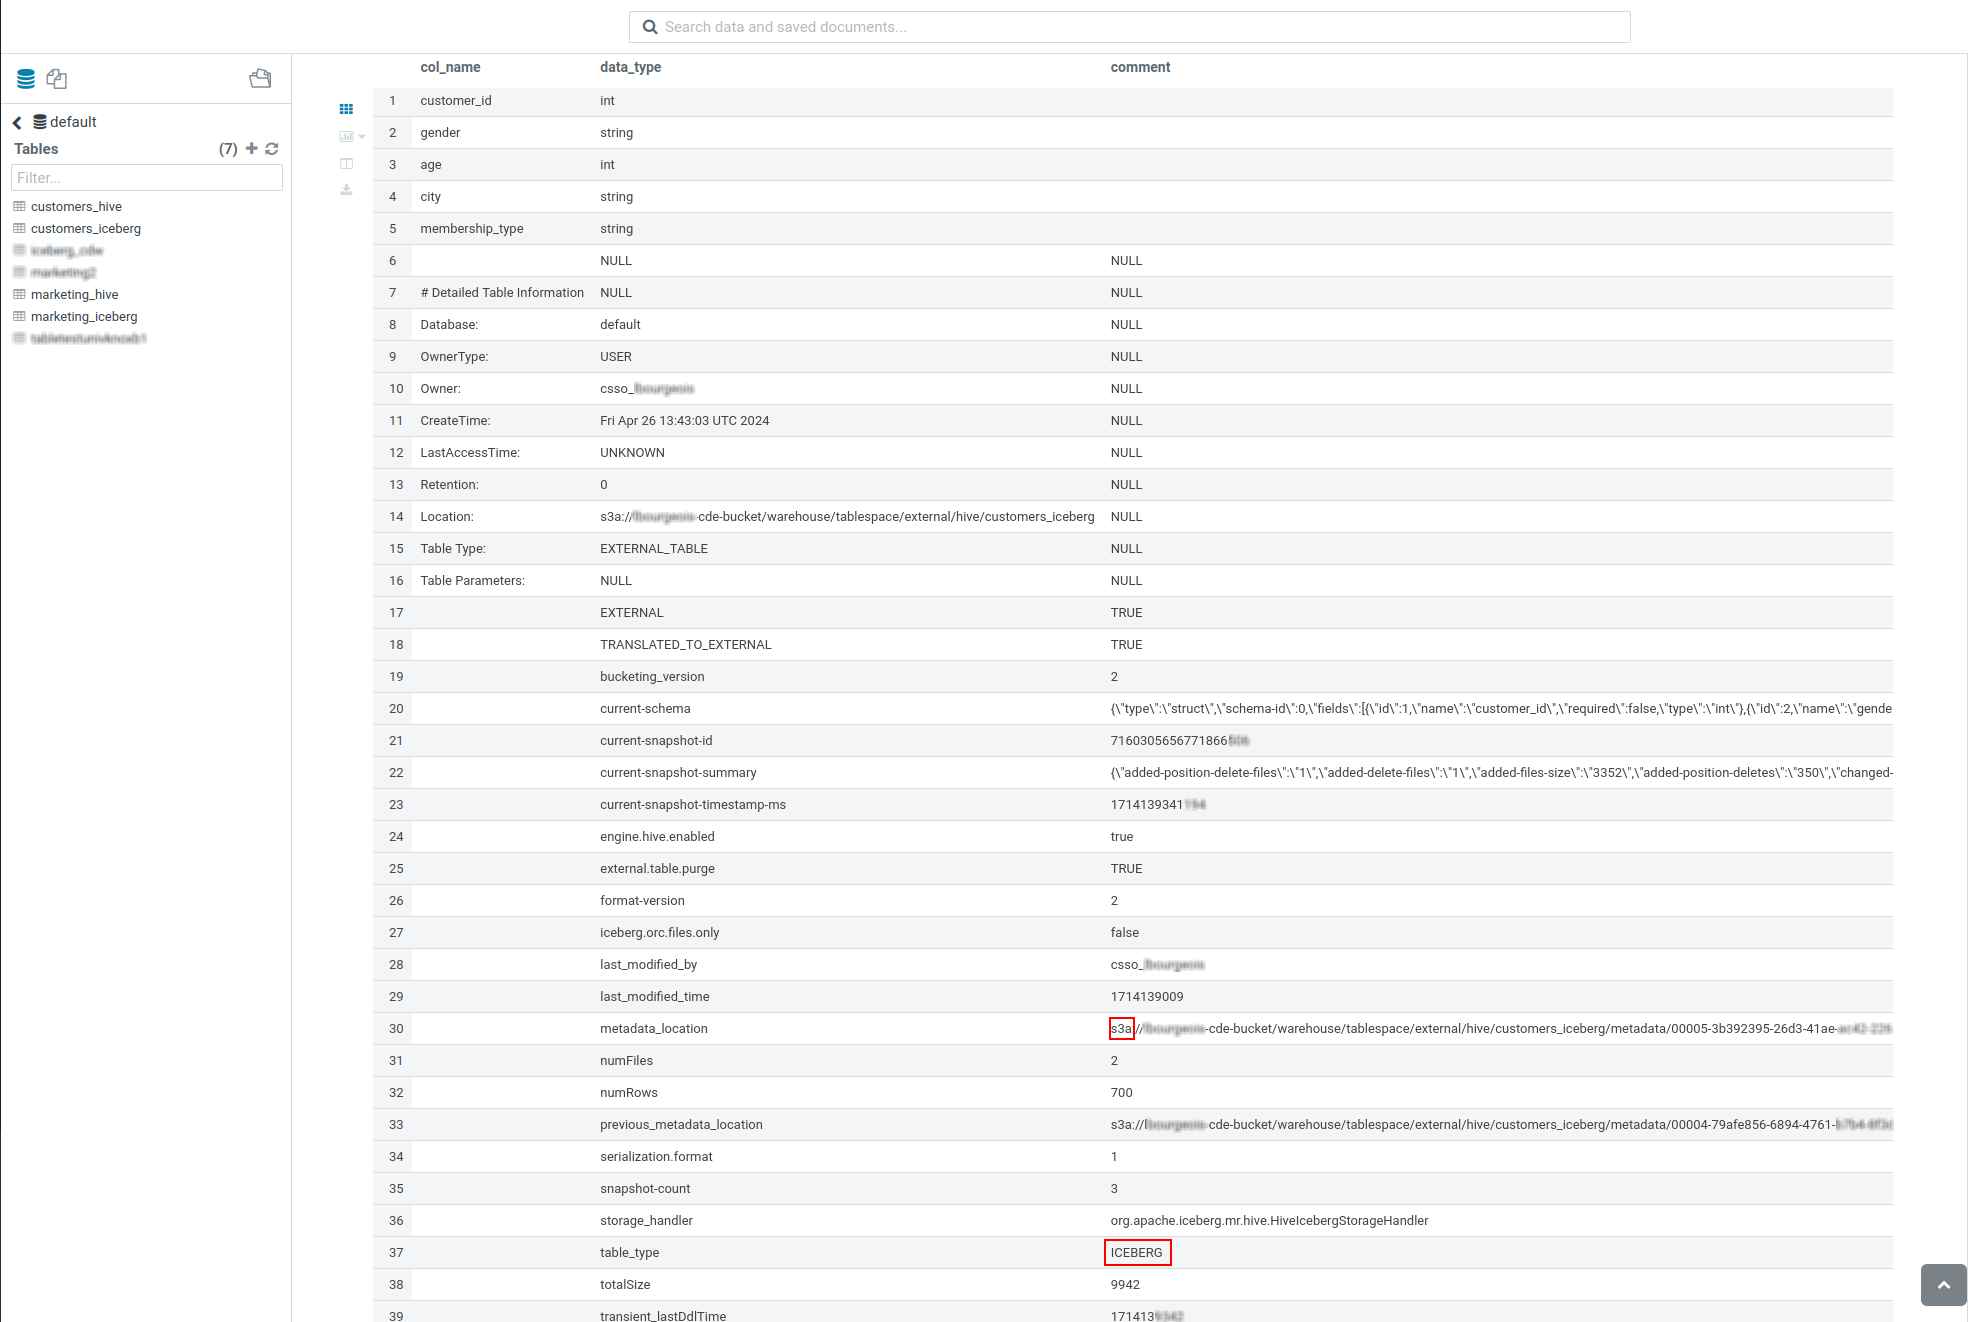Sort by the comment column header
This screenshot has width=1968, height=1322.
1140,67
